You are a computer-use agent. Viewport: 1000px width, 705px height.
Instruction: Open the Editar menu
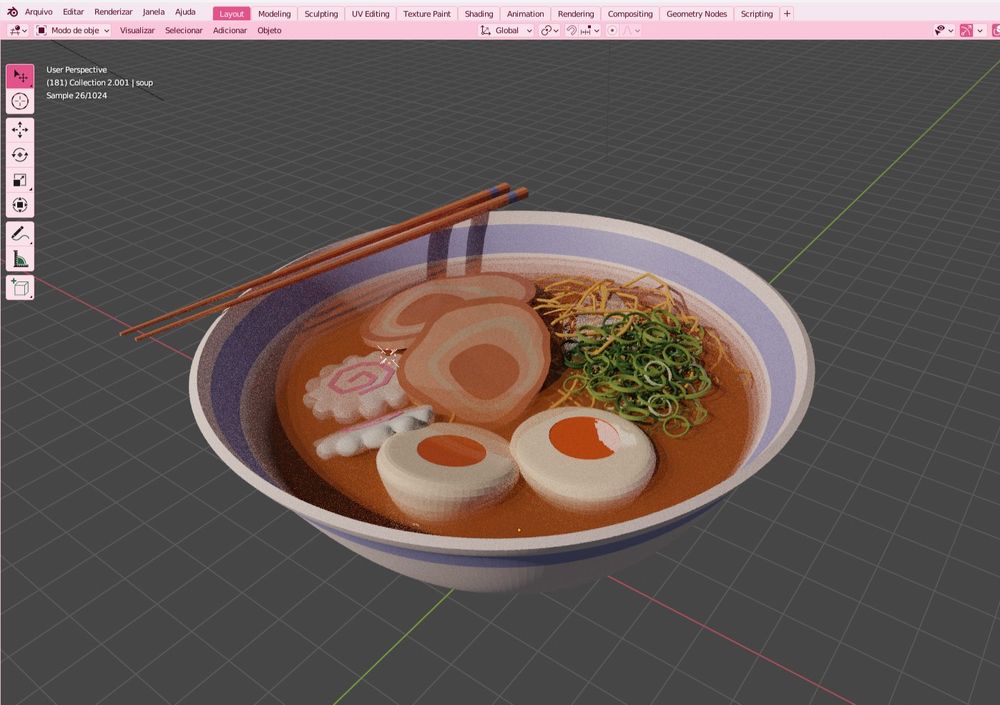pos(73,12)
